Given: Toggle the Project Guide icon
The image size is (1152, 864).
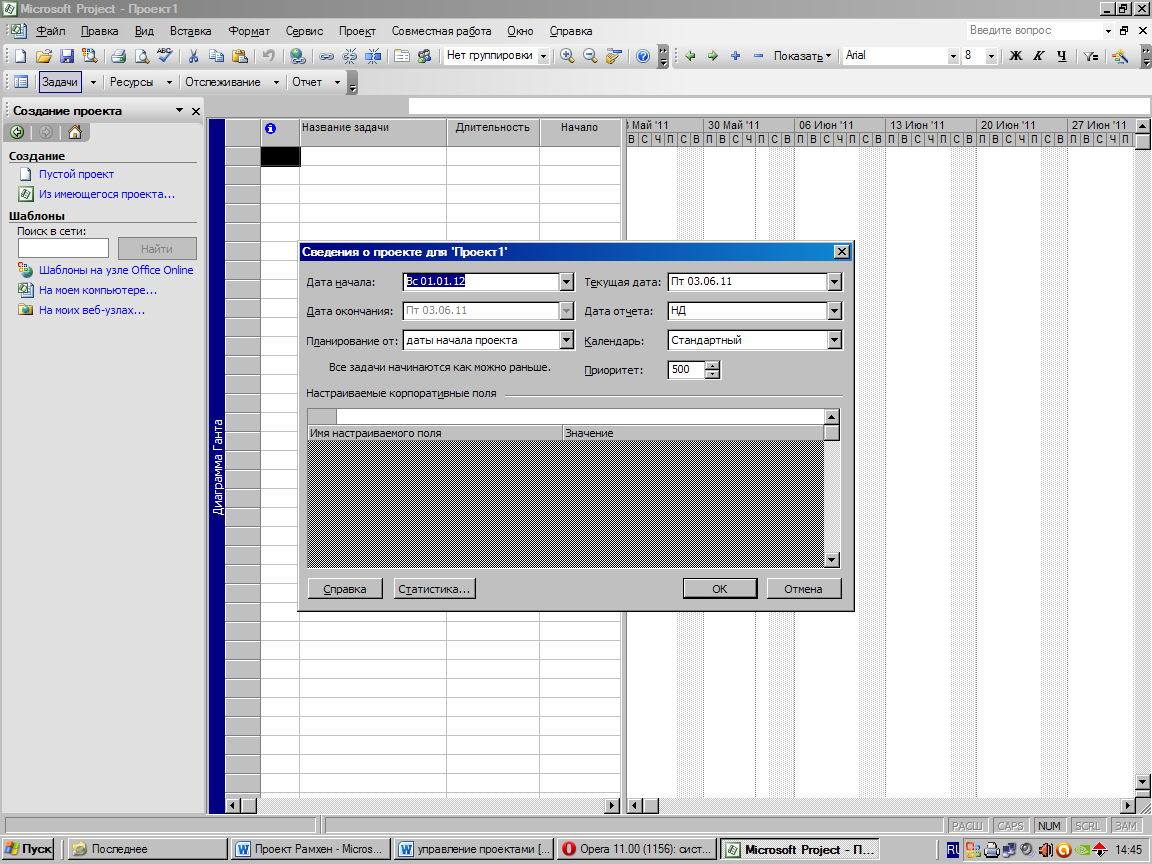Looking at the screenshot, I should coord(21,82).
